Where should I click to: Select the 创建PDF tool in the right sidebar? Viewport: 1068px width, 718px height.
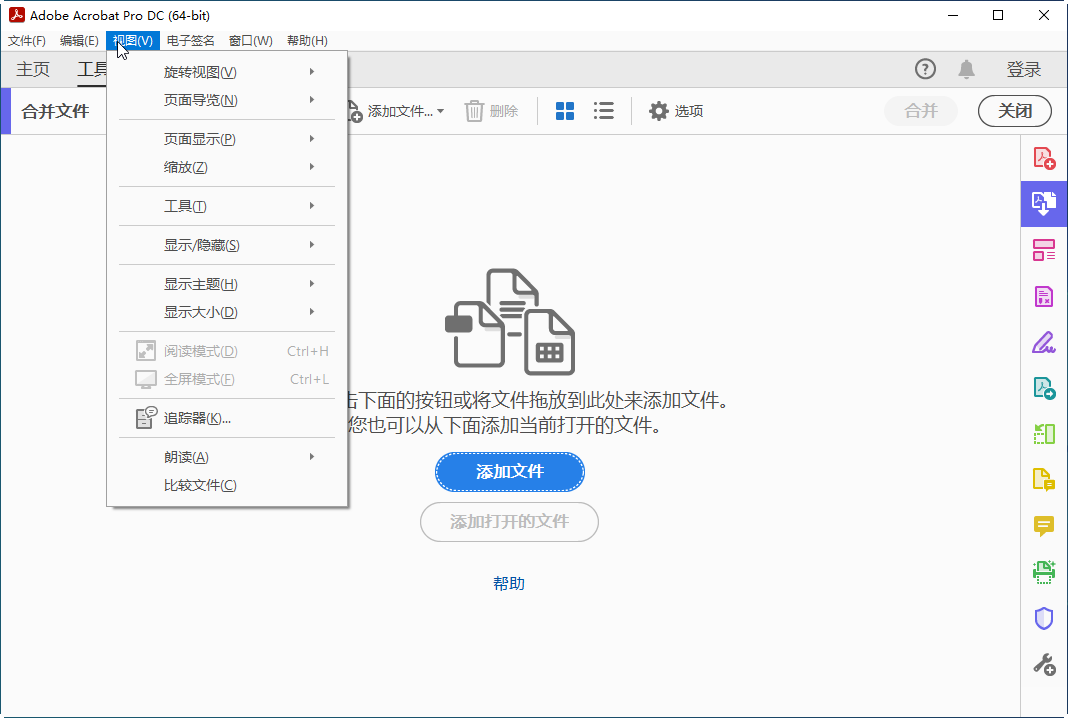(1044, 157)
